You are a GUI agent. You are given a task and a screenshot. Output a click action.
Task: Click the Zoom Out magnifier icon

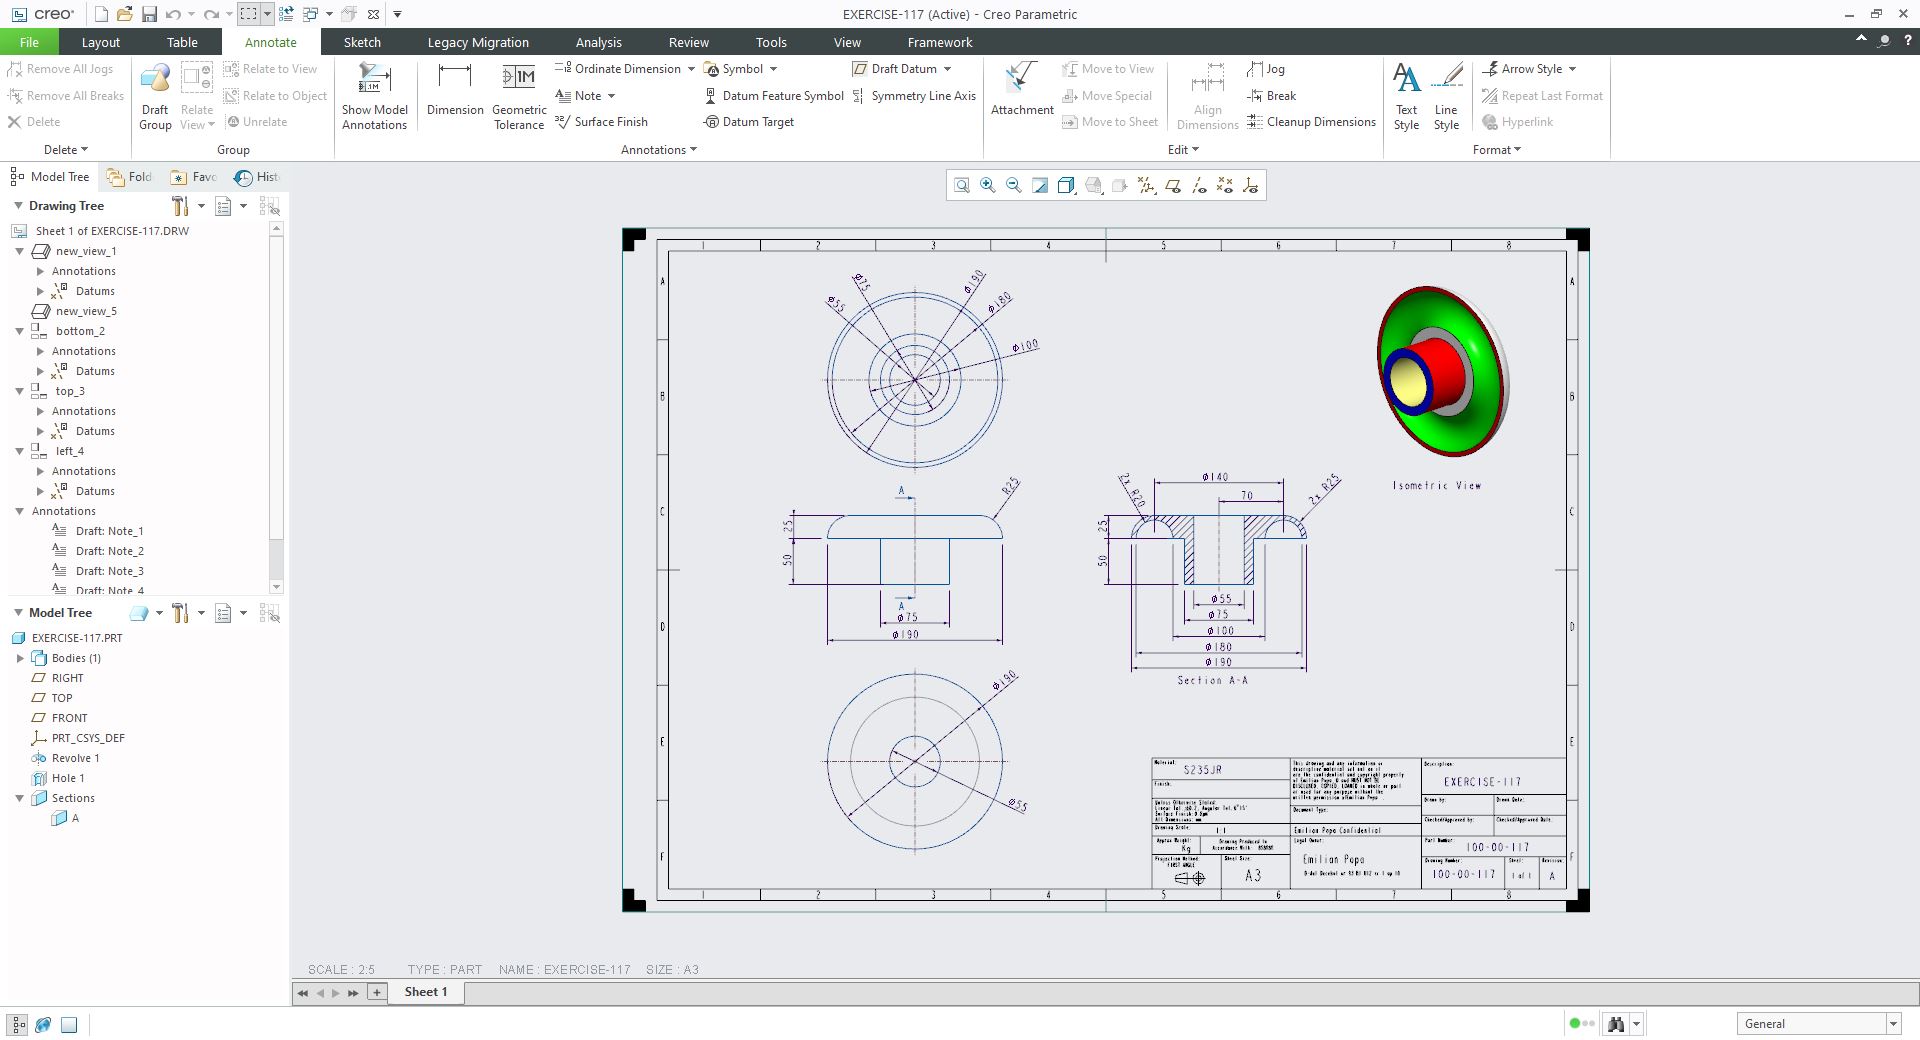pyautogui.click(x=1014, y=186)
